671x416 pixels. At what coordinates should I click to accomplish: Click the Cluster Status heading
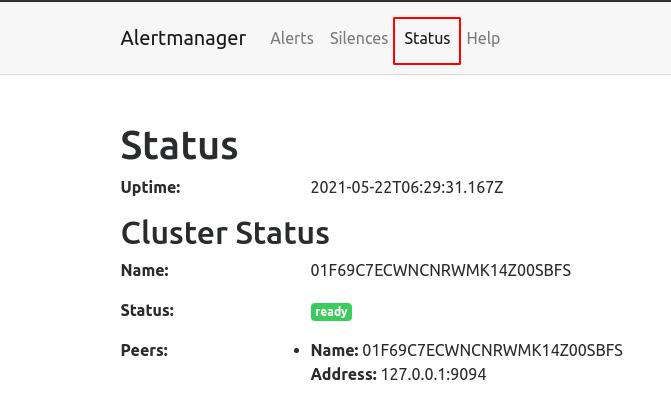pyautogui.click(x=225, y=233)
